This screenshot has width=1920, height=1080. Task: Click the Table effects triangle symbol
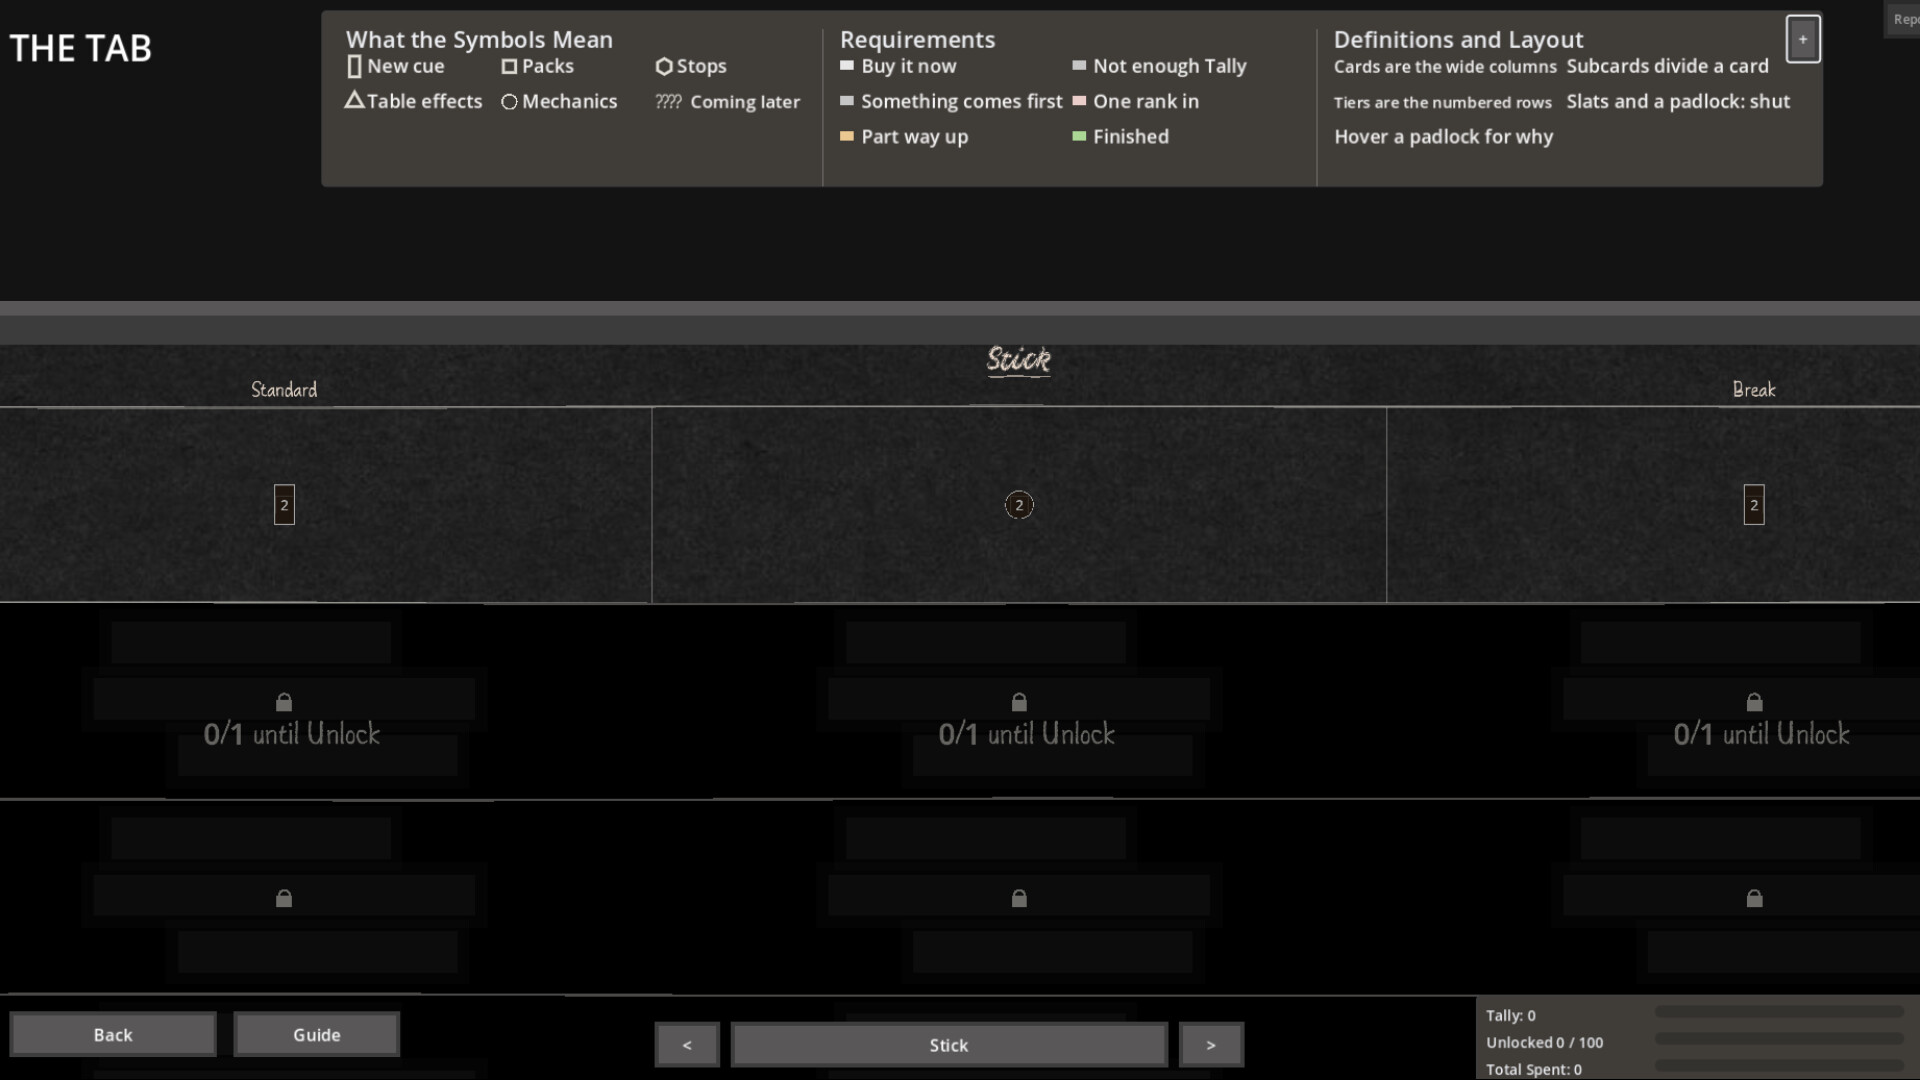[354, 100]
